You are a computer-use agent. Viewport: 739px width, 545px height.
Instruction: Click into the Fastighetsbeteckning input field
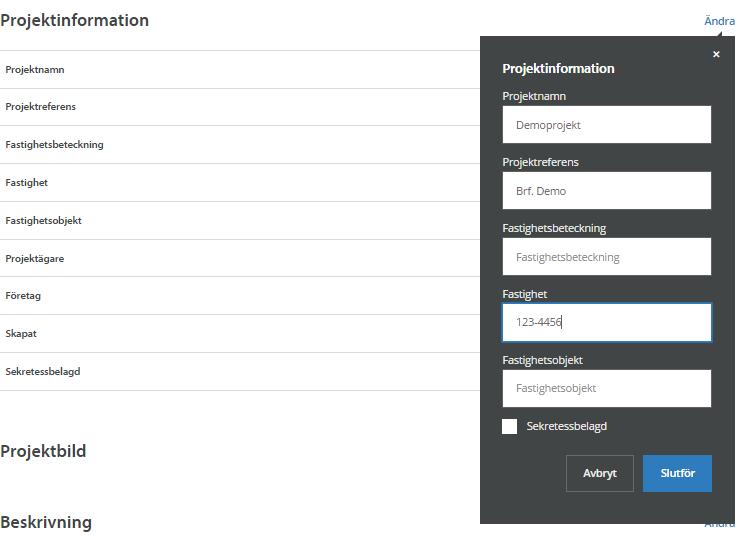pos(607,256)
